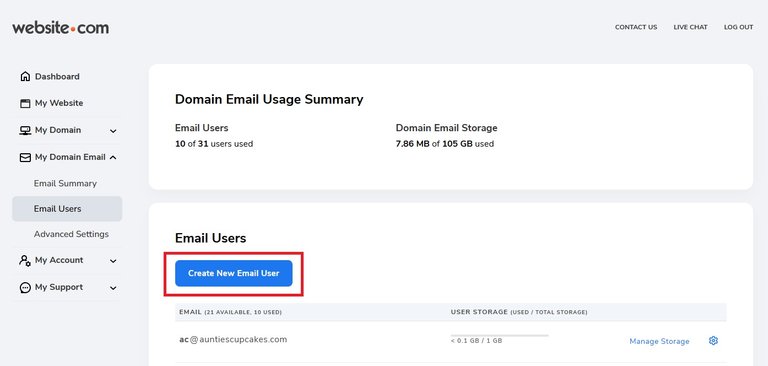Screen dimensions: 768x366
Task: Click the USER STORAGE column header
Action: pos(519,312)
